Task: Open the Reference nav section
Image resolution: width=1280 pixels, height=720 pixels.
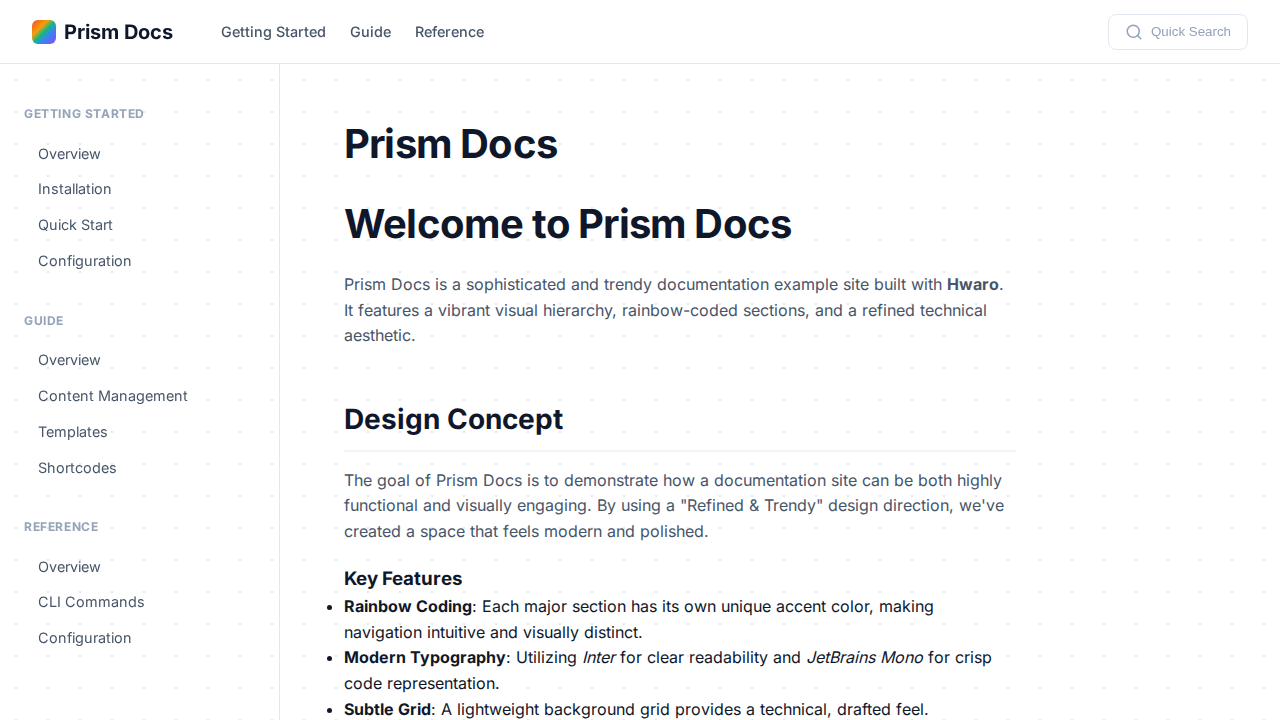Action: click(x=449, y=31)
